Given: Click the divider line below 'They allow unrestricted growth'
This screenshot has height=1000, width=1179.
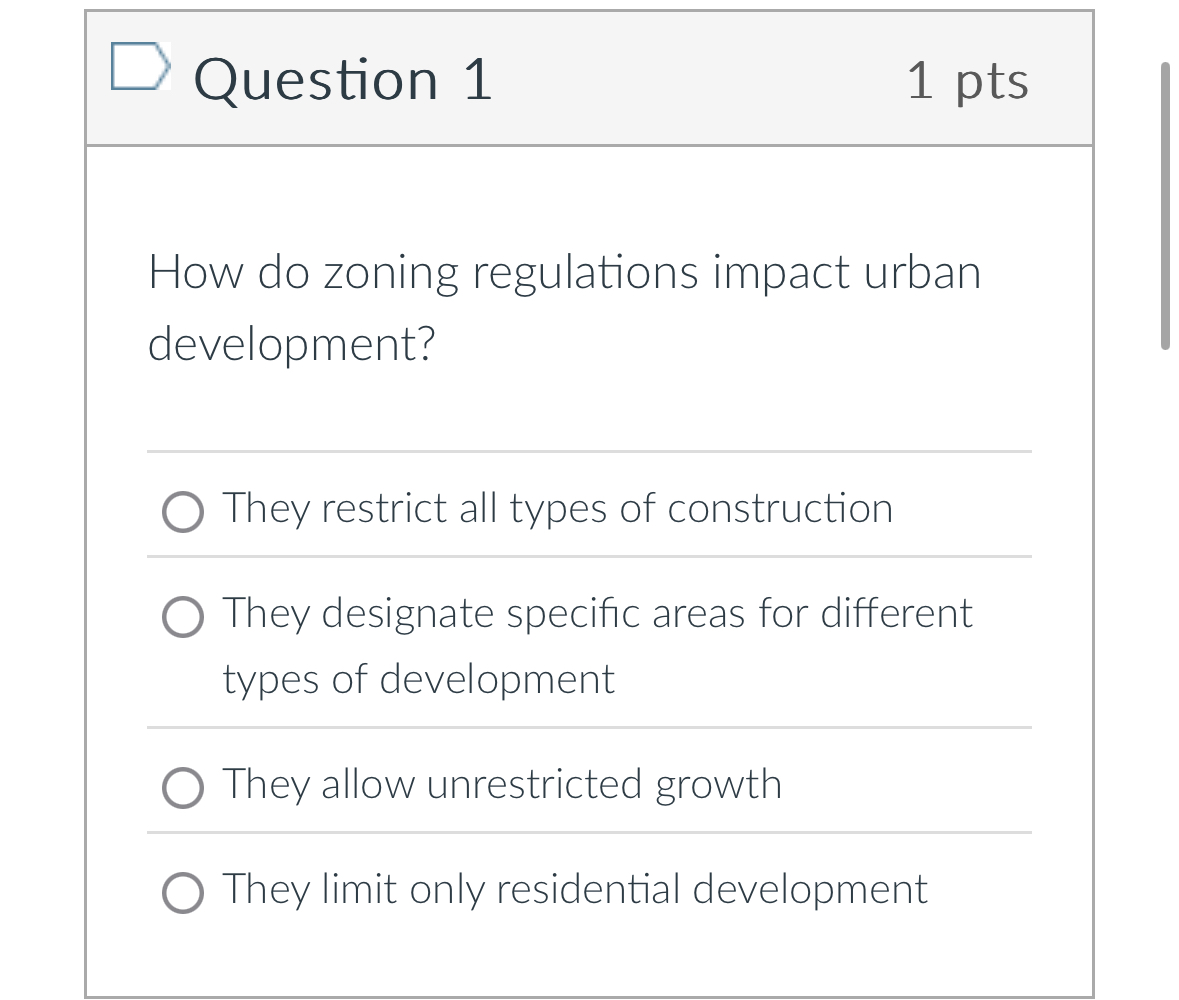Looking at the screenshot, I should click(x=588, y=832).
